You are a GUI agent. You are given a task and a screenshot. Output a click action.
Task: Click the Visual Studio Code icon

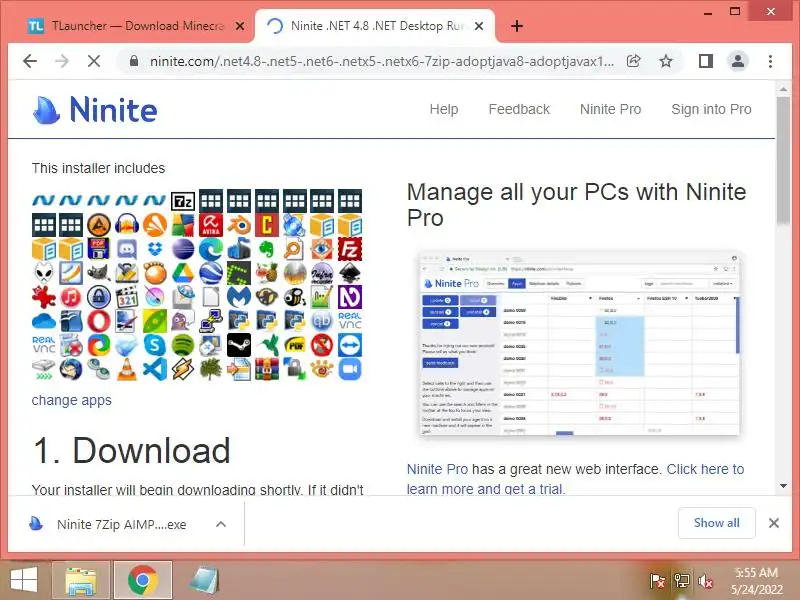(x=155, y=369)
